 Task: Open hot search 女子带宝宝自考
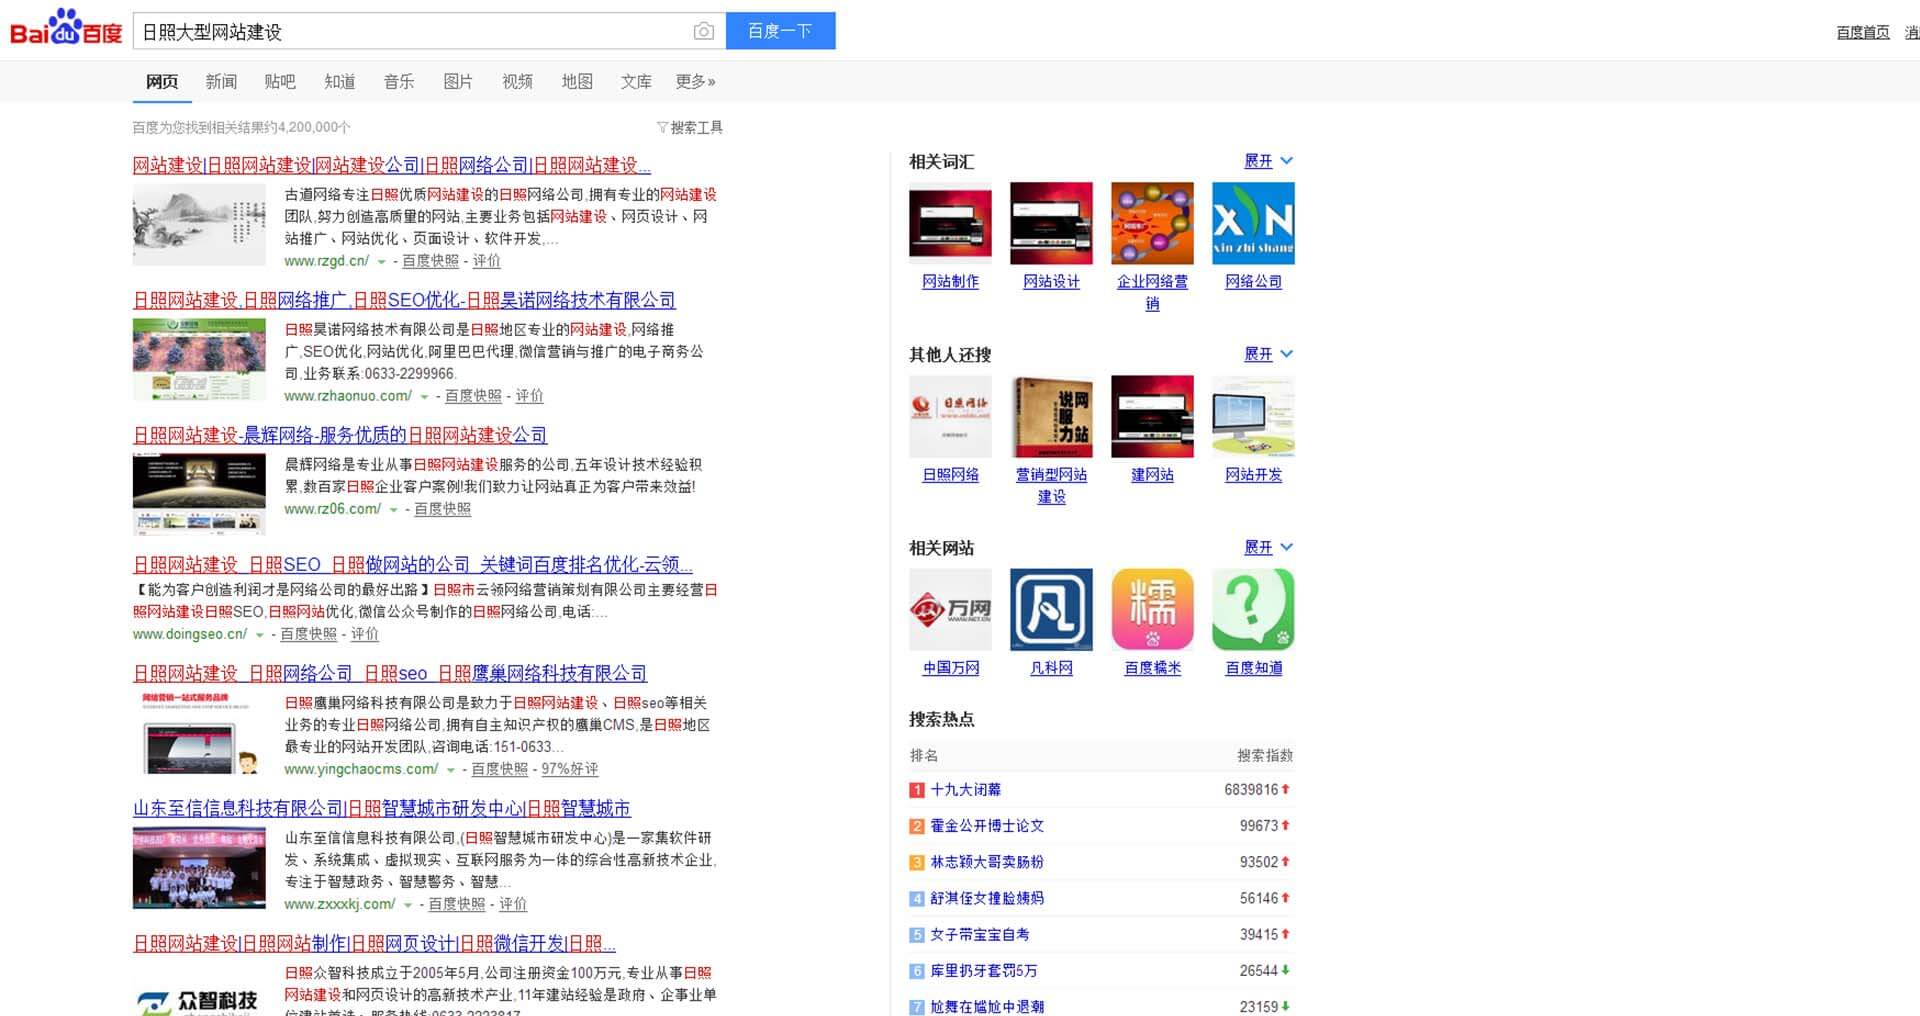(980, 934)
